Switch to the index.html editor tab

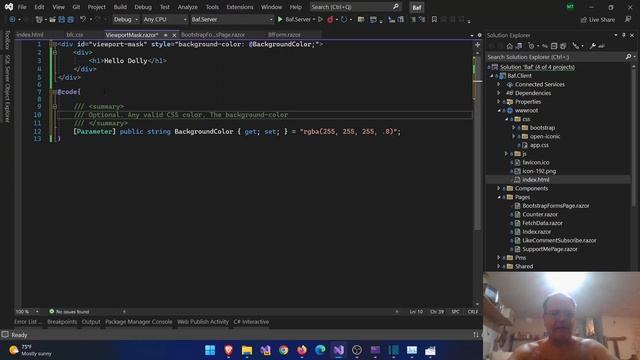pos(30,35)
